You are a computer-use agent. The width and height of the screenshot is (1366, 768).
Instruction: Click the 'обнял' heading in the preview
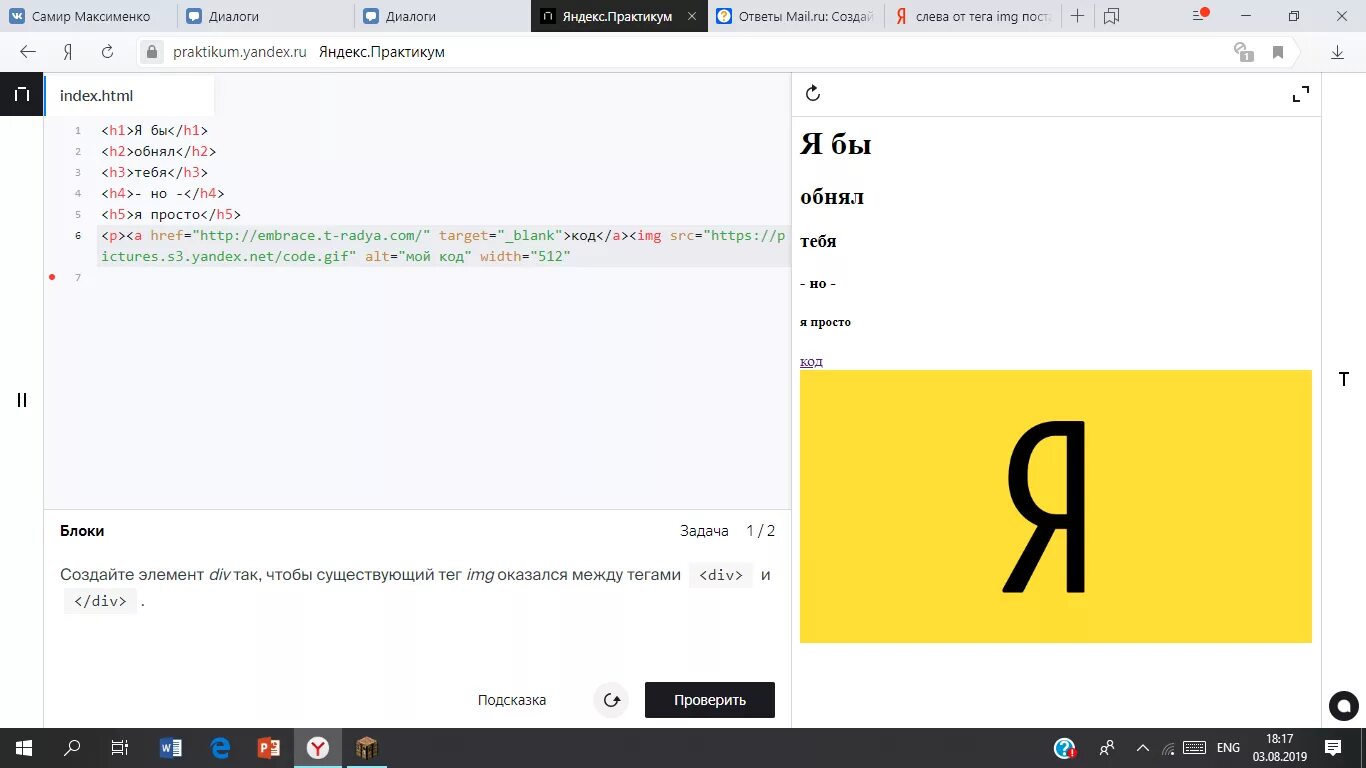pos(832,197)
